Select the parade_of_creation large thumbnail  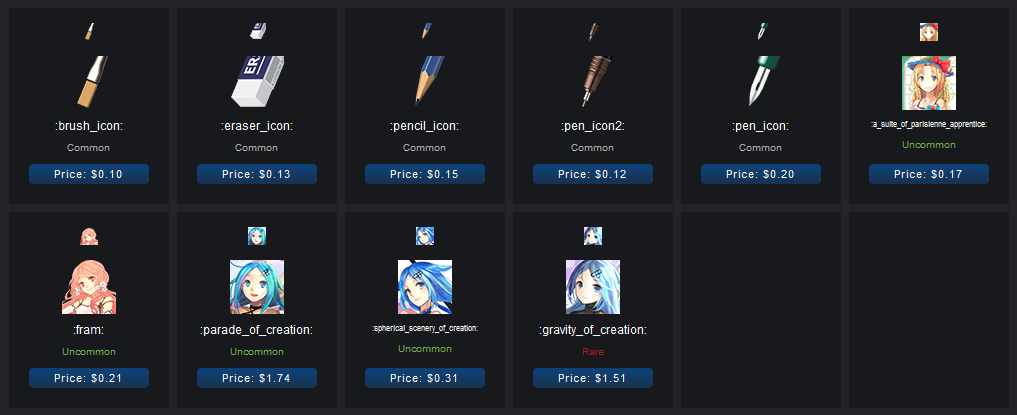[x=257, y=287]
